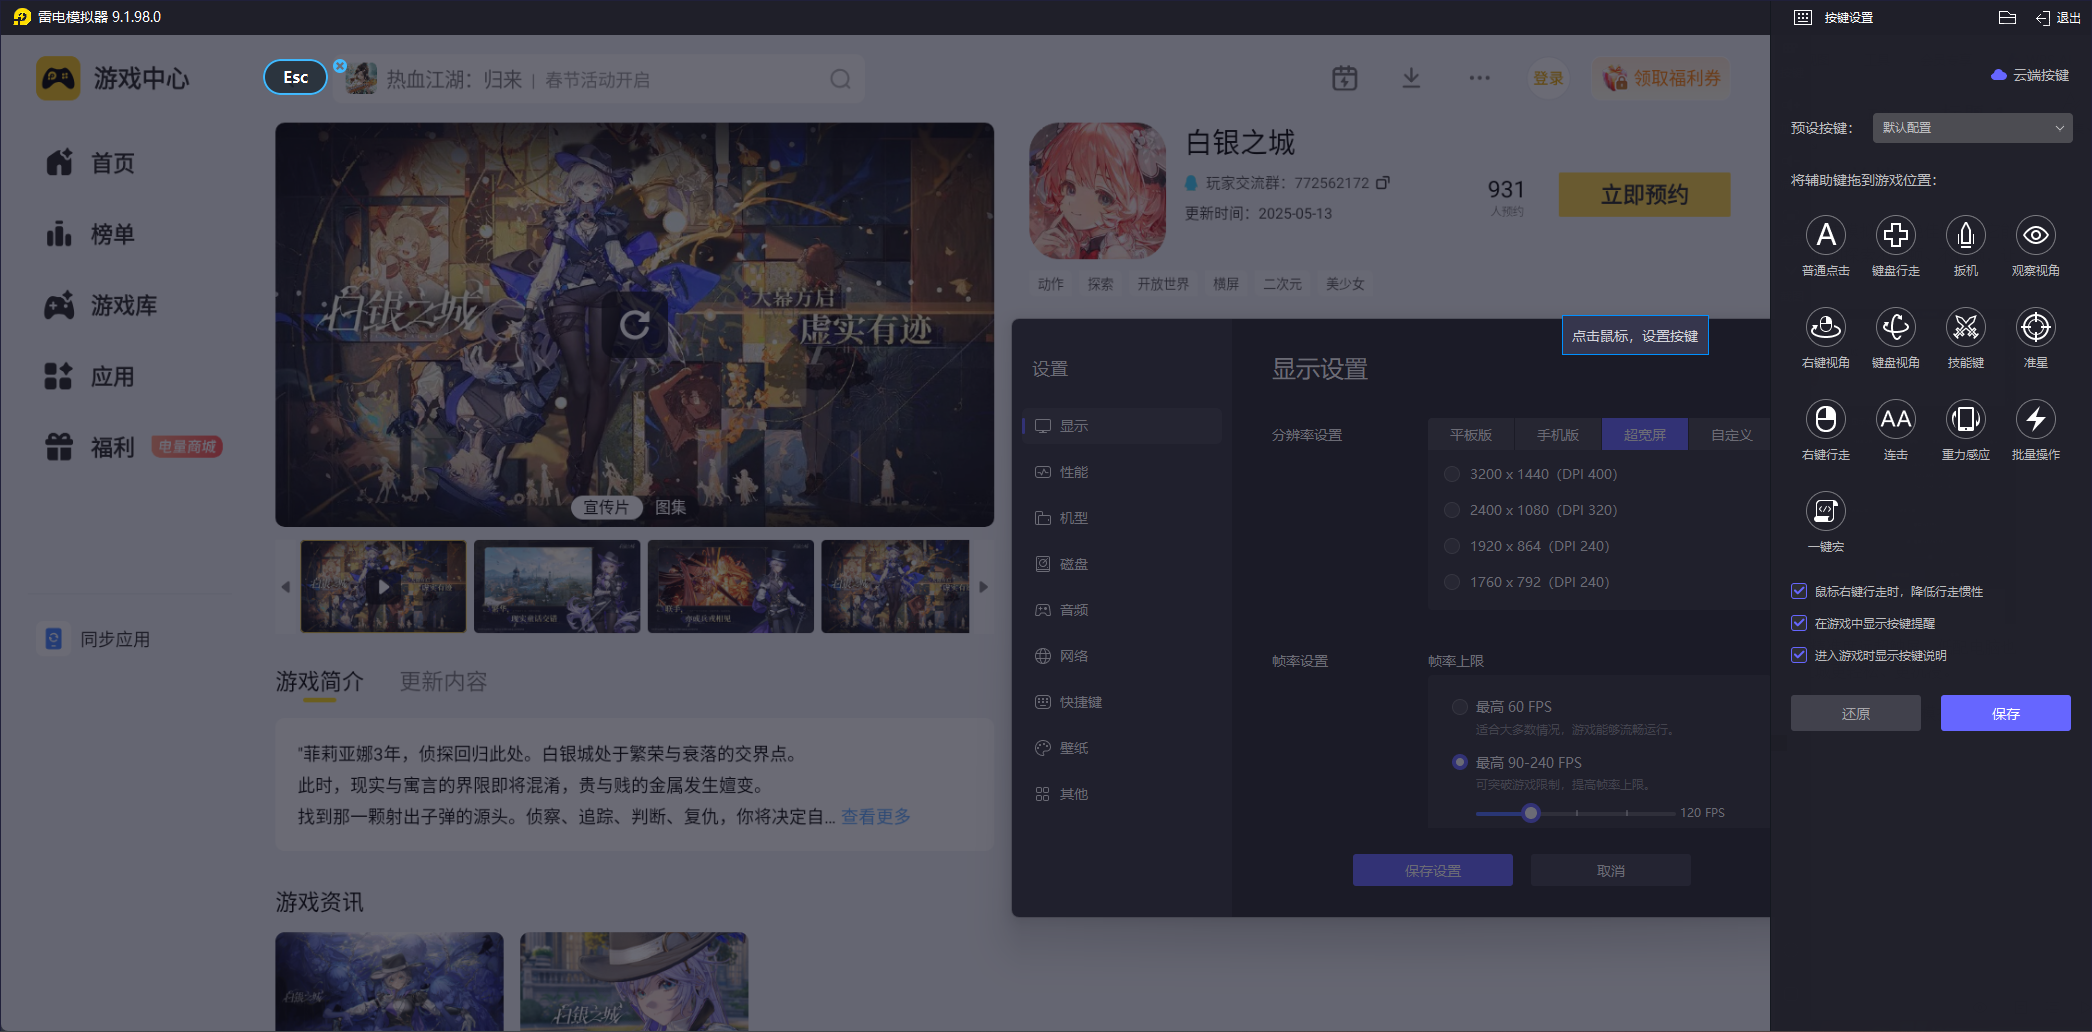Select the 右键视角 right-click view icon
The width and height of the screenshot is (2092, 1032).
click(1825, 327)
